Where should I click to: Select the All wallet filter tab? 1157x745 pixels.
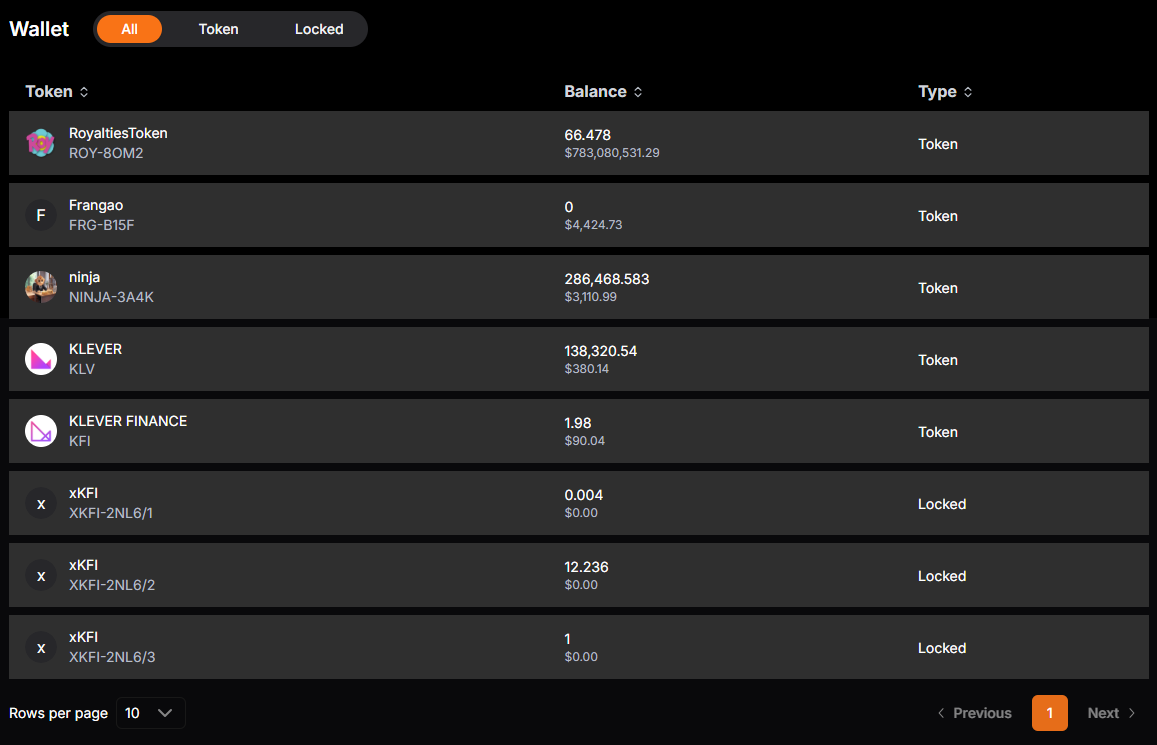(x=129, y=29)
